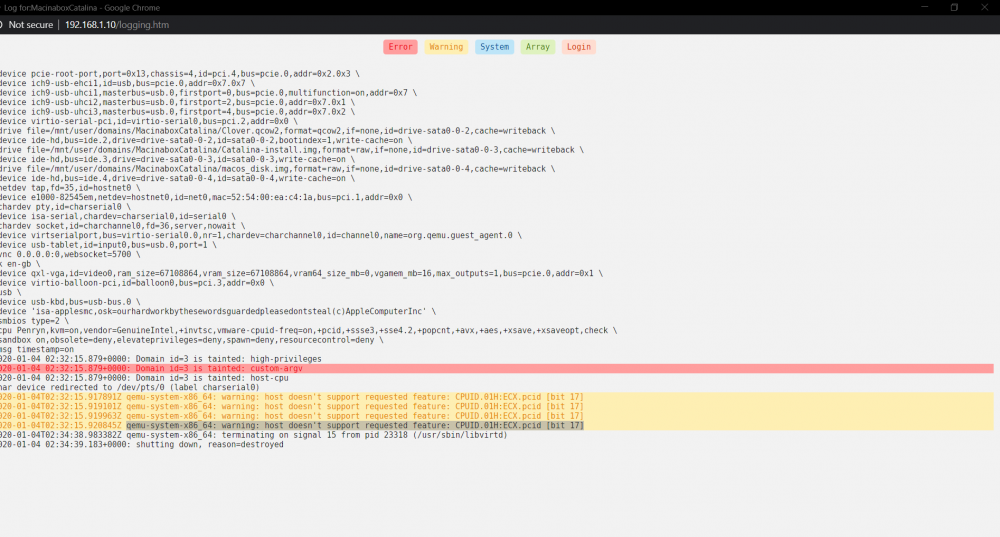1000x537 pixels.
Task: Click the virtserialport guest_agent line
Action: (x=261, y=235)
